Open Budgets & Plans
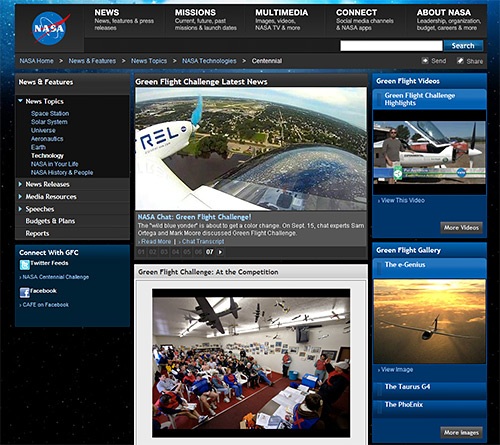This screenshot has width=500, height=445. pyautogui.click(x=50, y=221)
